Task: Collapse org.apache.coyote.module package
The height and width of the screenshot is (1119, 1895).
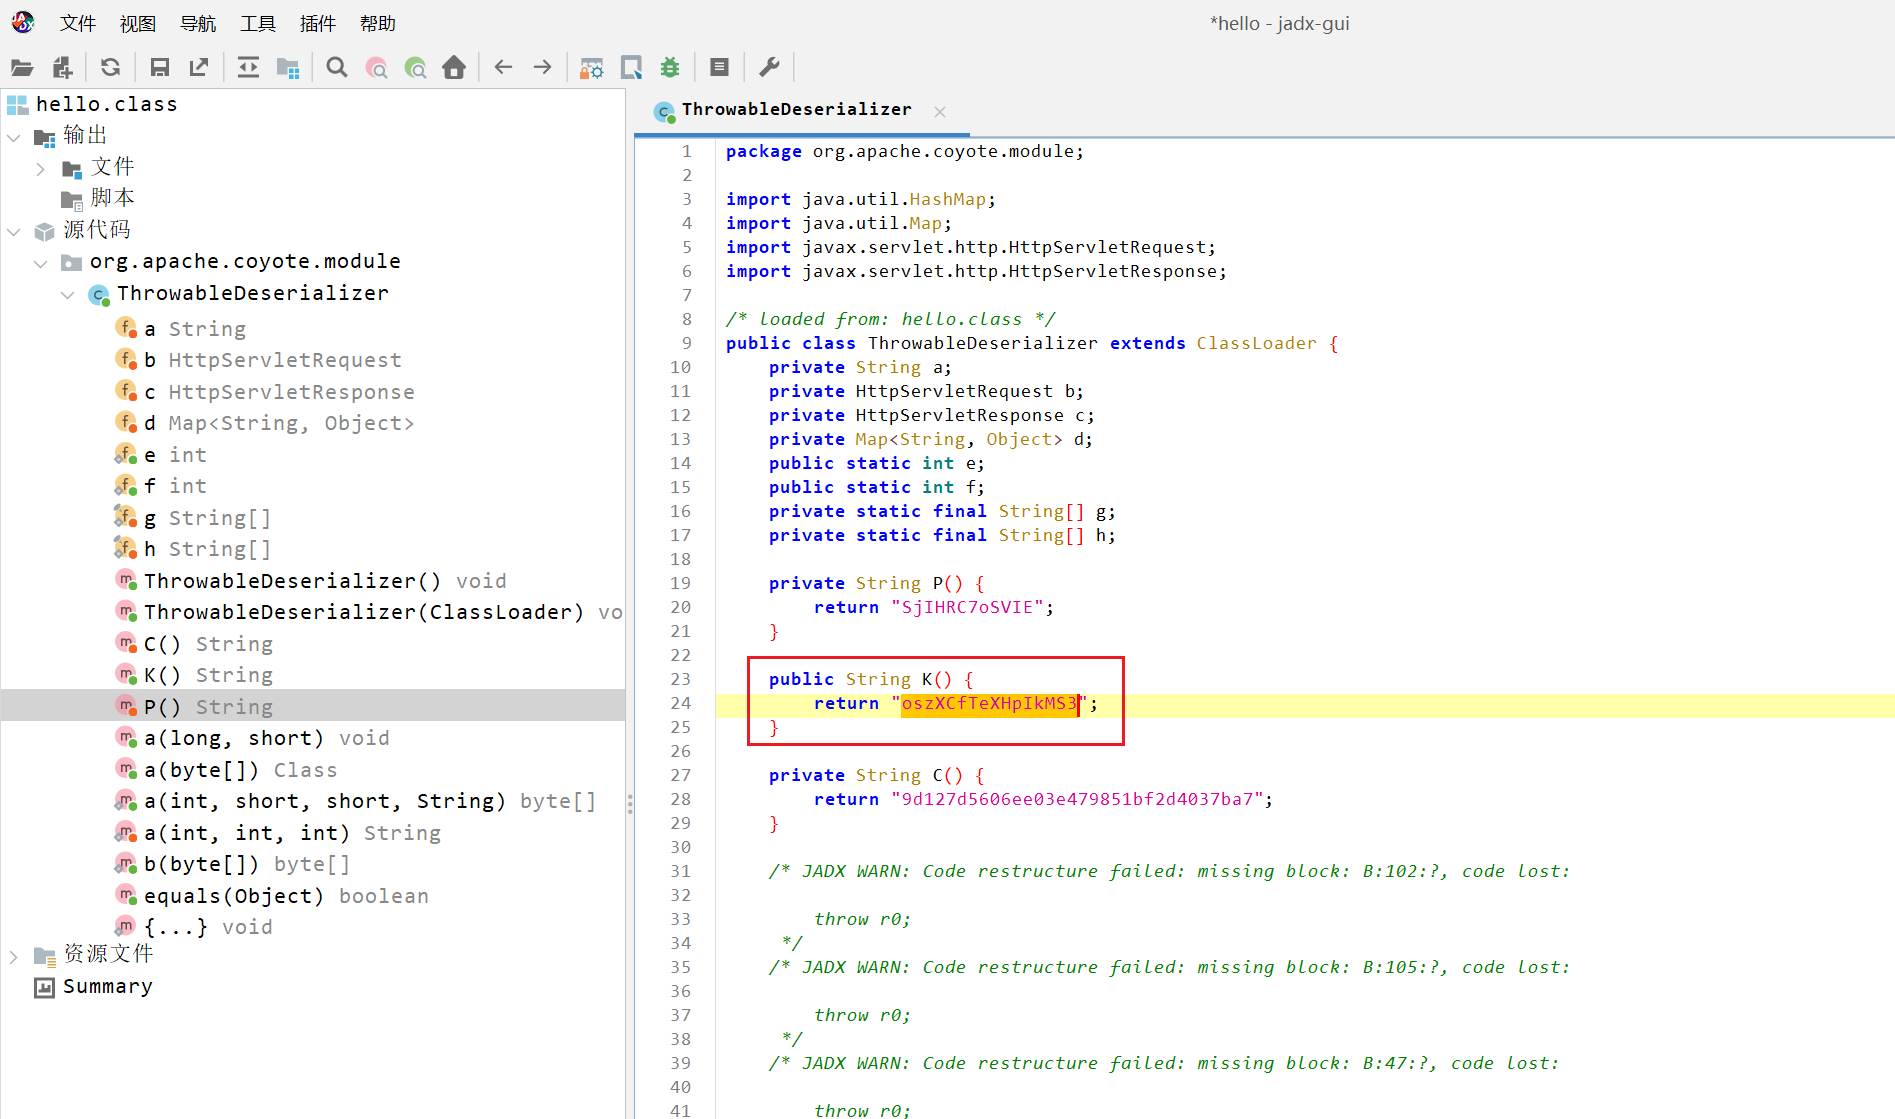Action: click(40, 263)
